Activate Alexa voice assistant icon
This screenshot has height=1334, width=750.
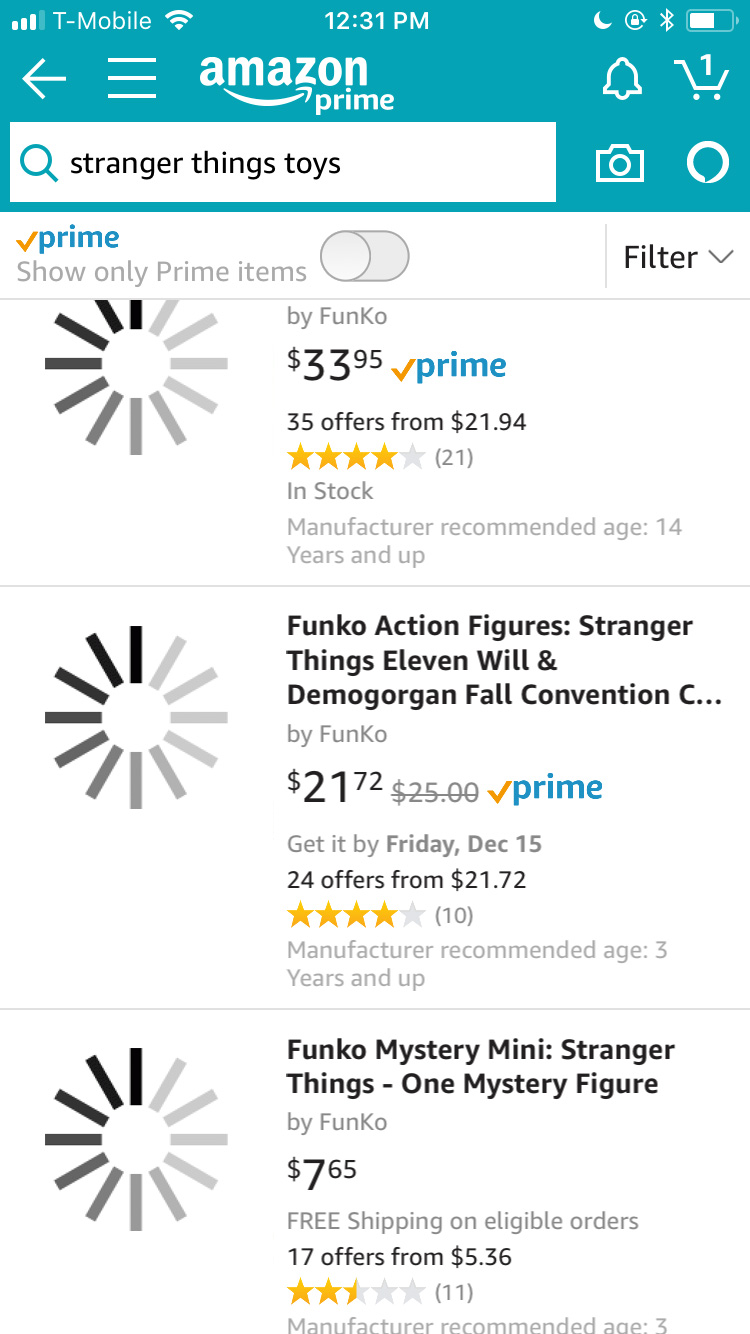coord(708,163)
